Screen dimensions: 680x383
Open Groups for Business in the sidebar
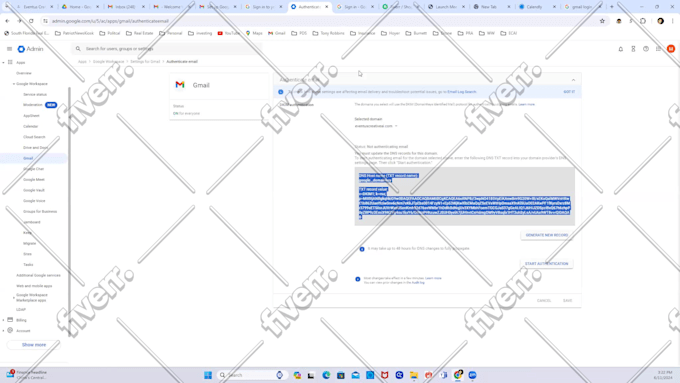pos(40,212)
